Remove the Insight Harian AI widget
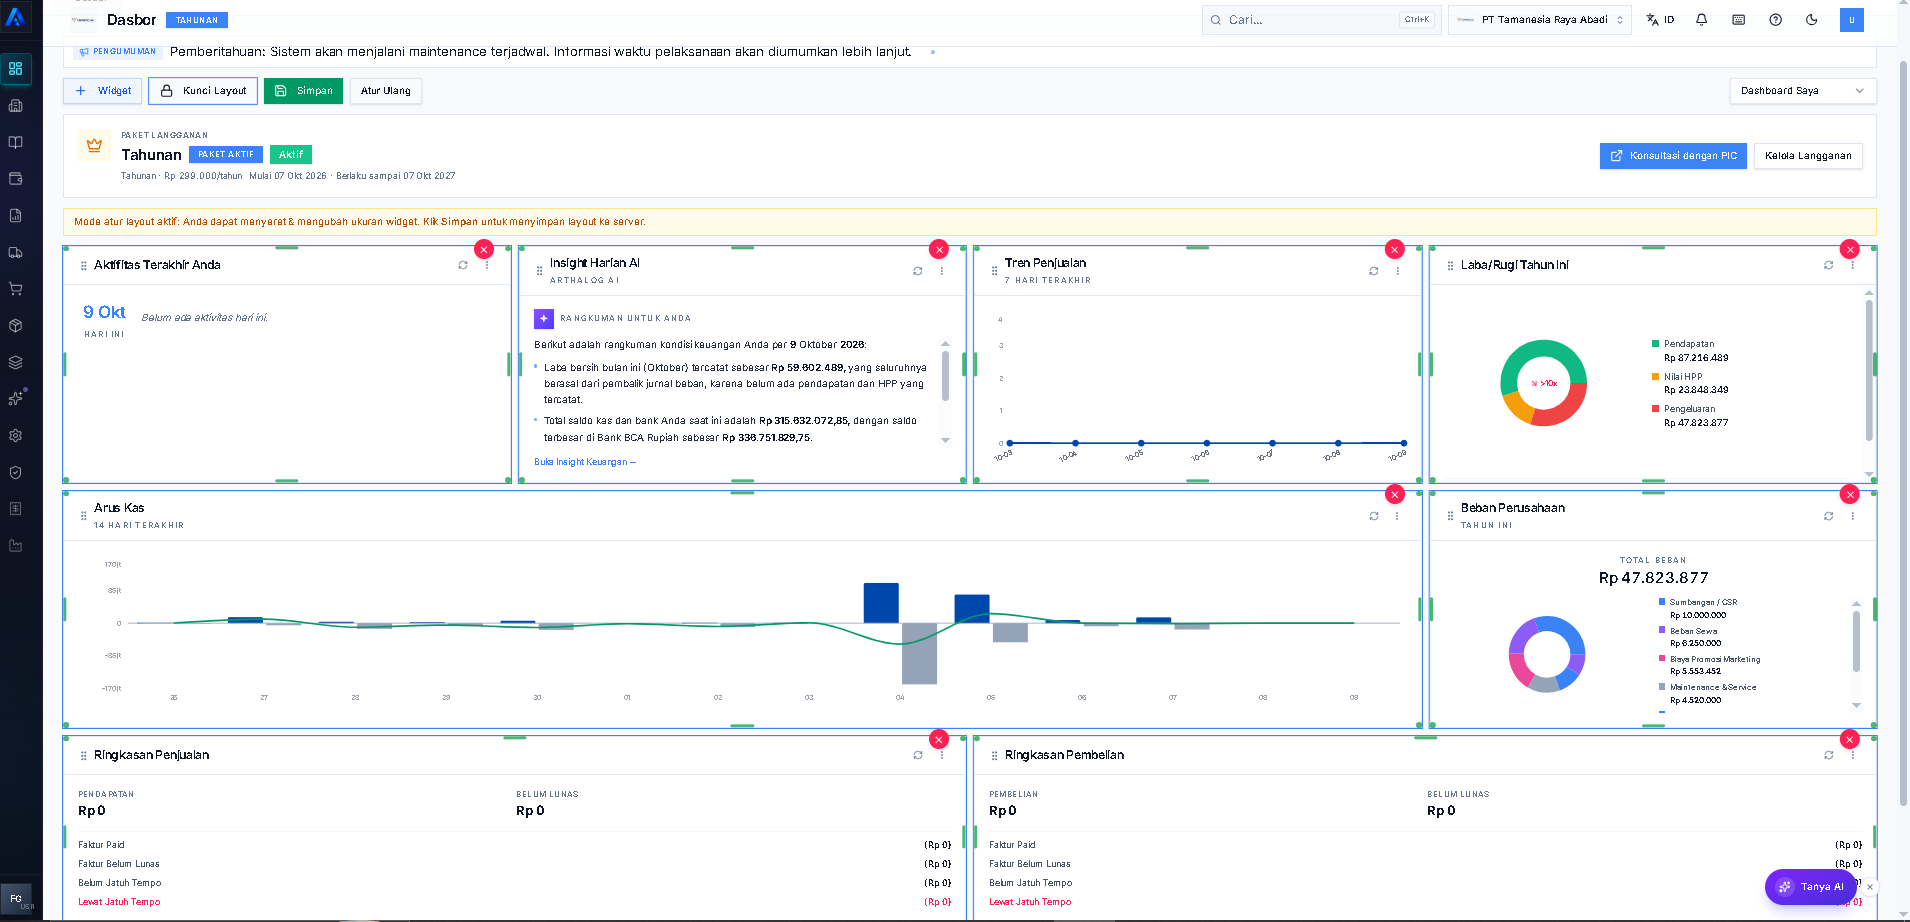 [938, 249]
